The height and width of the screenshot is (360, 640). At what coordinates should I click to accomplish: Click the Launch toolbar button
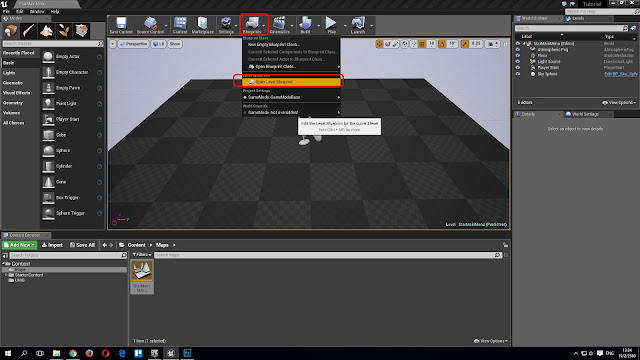tap(358, 25)
